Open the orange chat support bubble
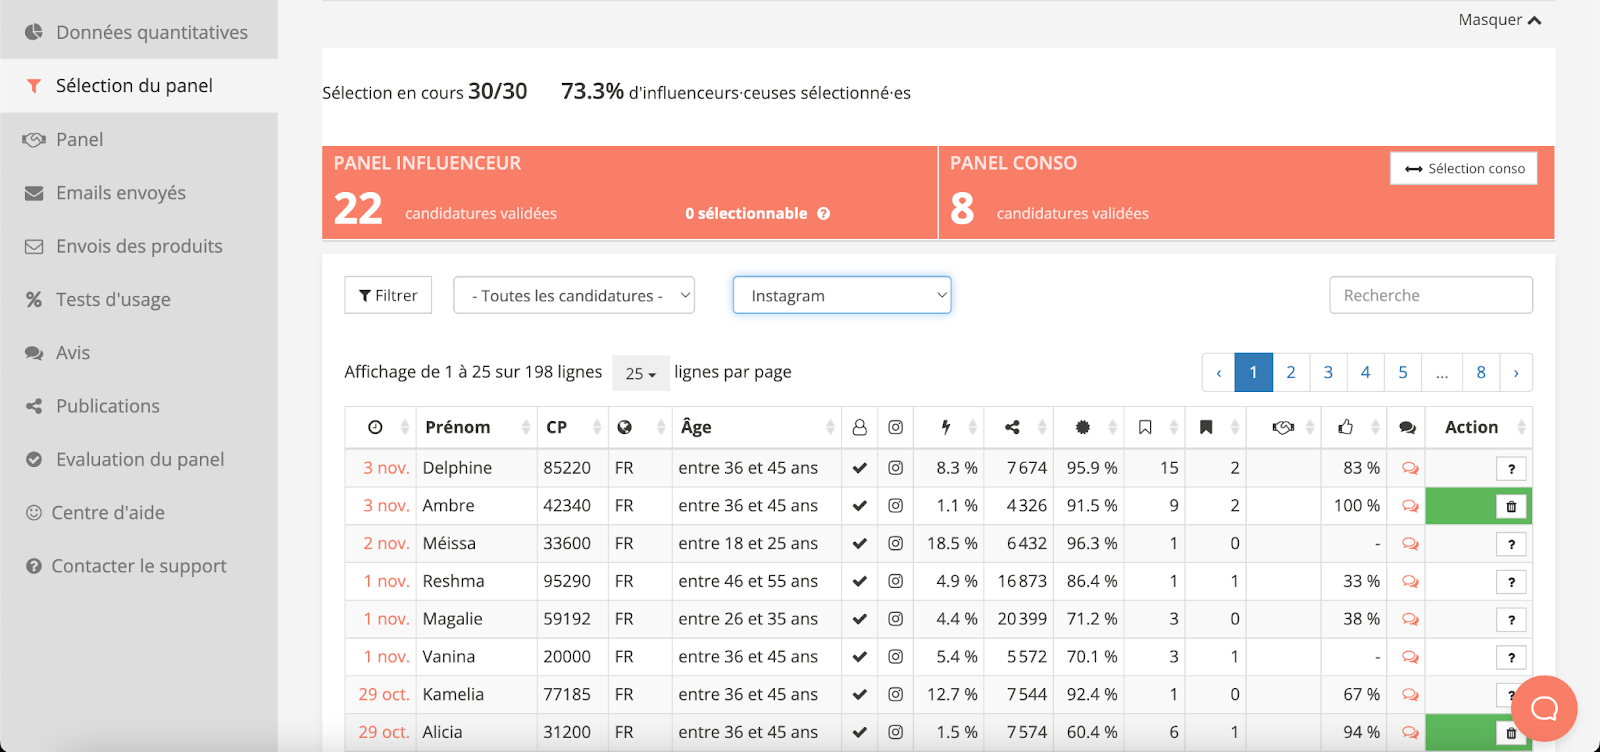This screenshot has width=1600, height=752. (1544, 709)
